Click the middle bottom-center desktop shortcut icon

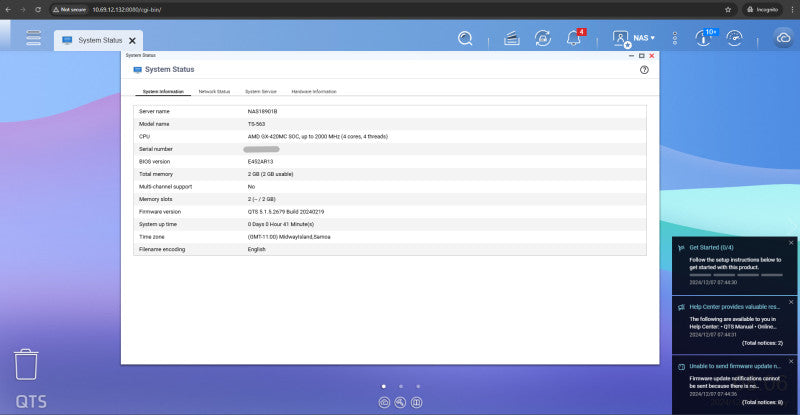click(401, 403)
